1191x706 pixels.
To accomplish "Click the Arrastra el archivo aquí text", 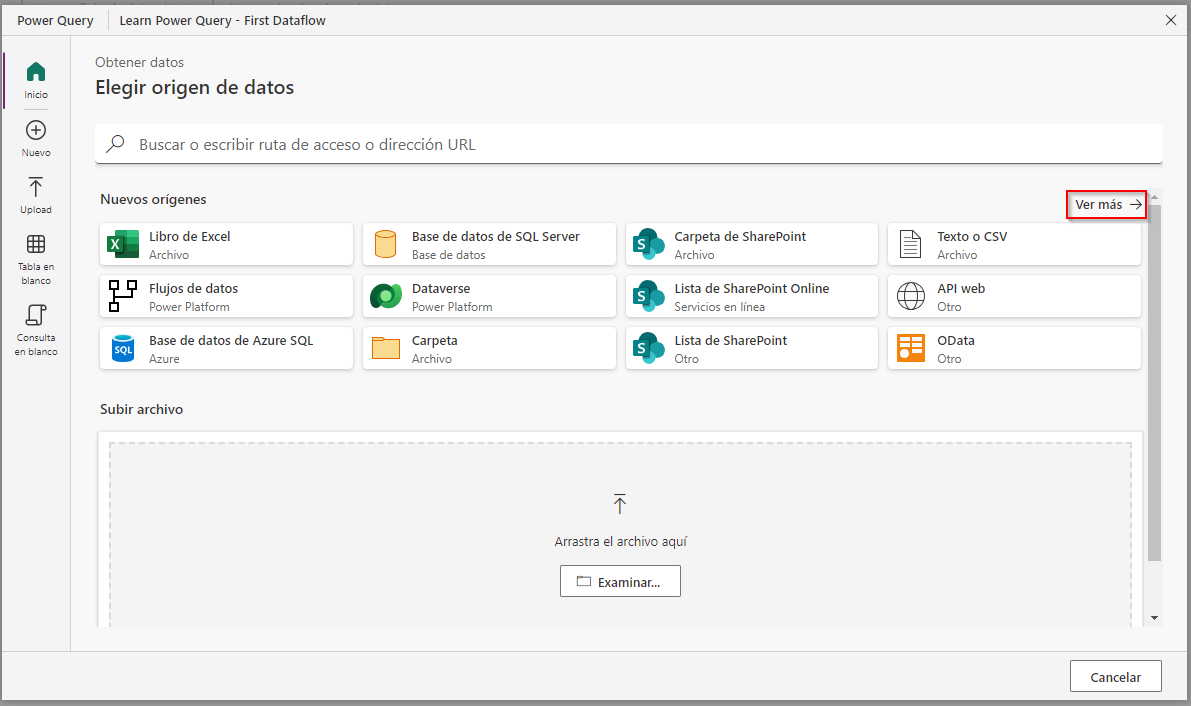I will [x=621, y=542].
